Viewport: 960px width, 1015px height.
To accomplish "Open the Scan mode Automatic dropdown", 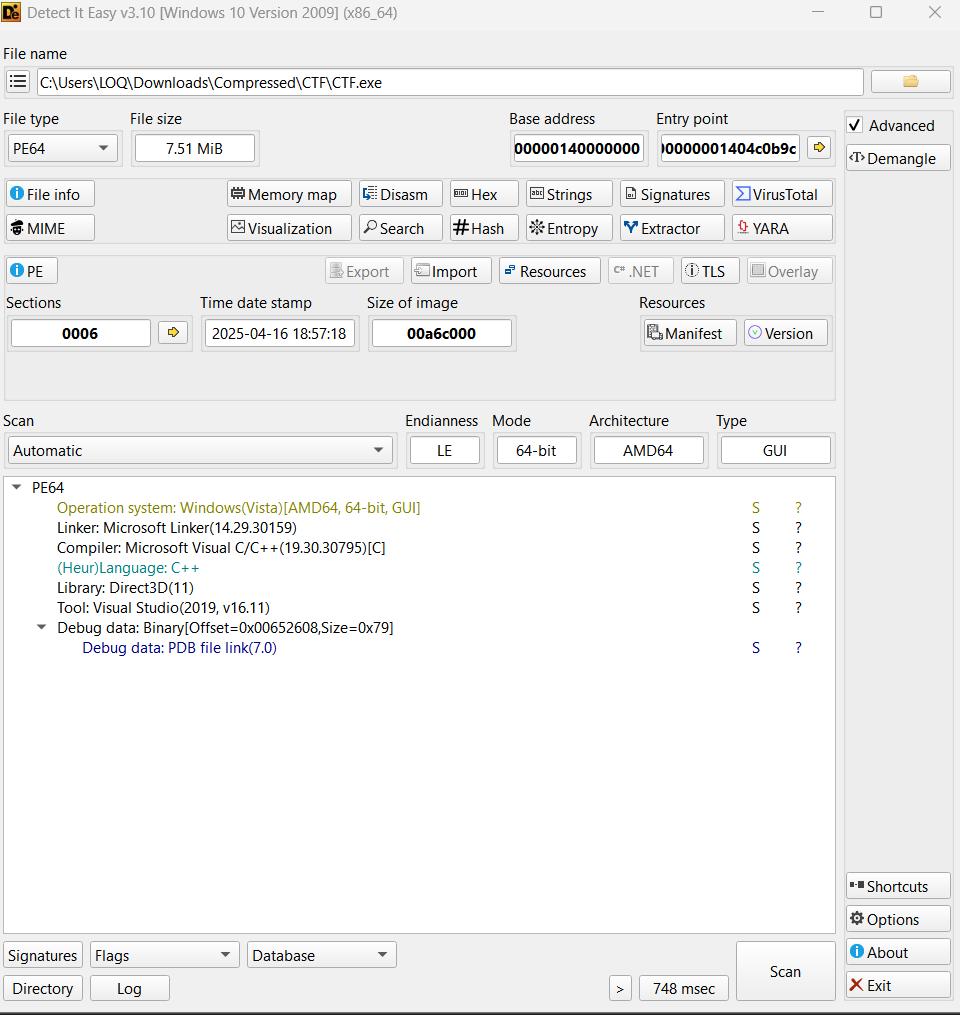I will coord(199,451).
